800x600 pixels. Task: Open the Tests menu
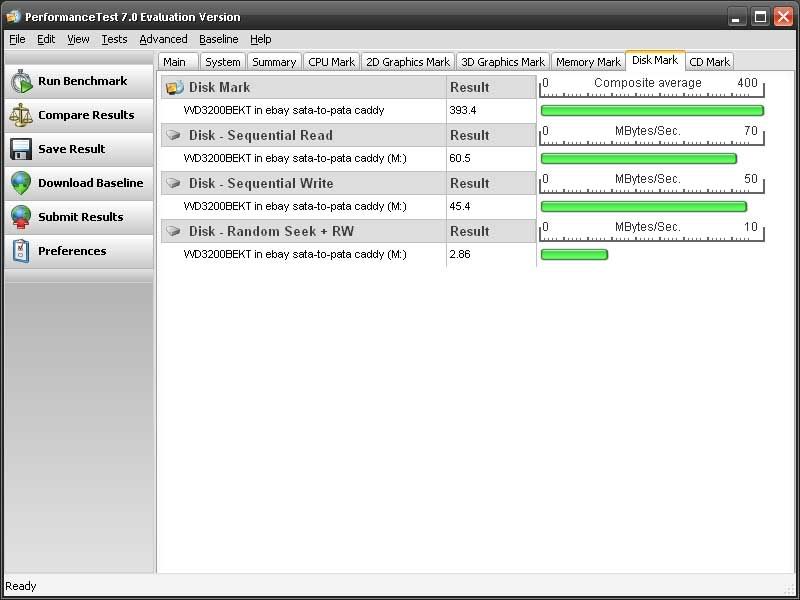pos(114,39)
